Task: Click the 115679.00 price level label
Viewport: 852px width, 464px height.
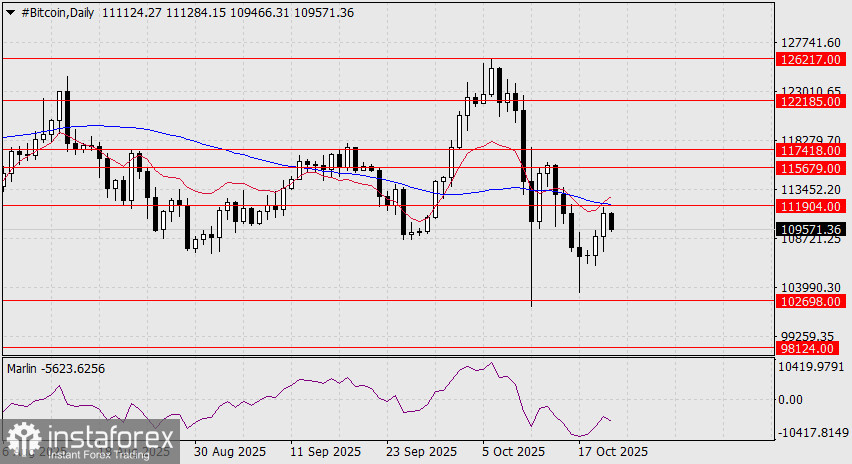Action: (810, 168)
